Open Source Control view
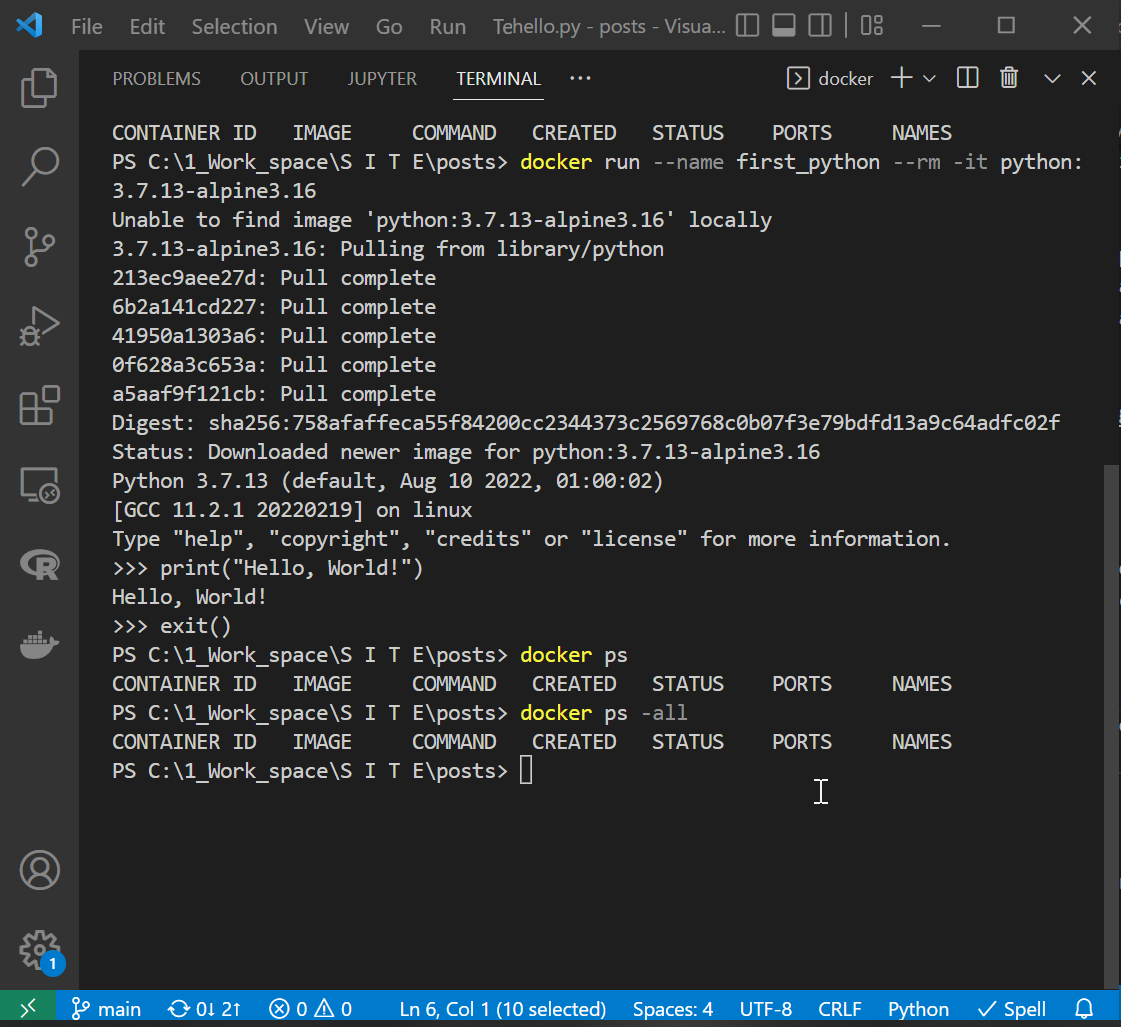Image resolution: width=1121 pixels, height=1027 pixels. point(39,247)
